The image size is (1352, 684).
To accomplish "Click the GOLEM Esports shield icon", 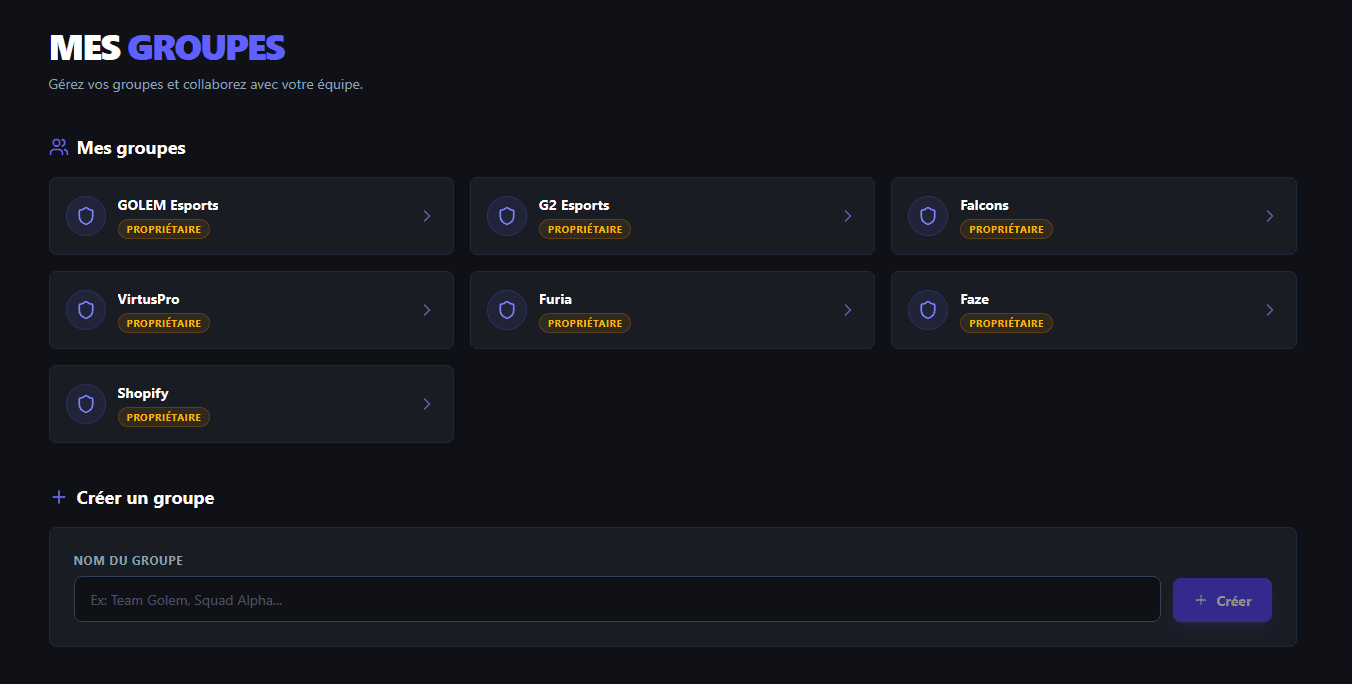I will point(86,215).
